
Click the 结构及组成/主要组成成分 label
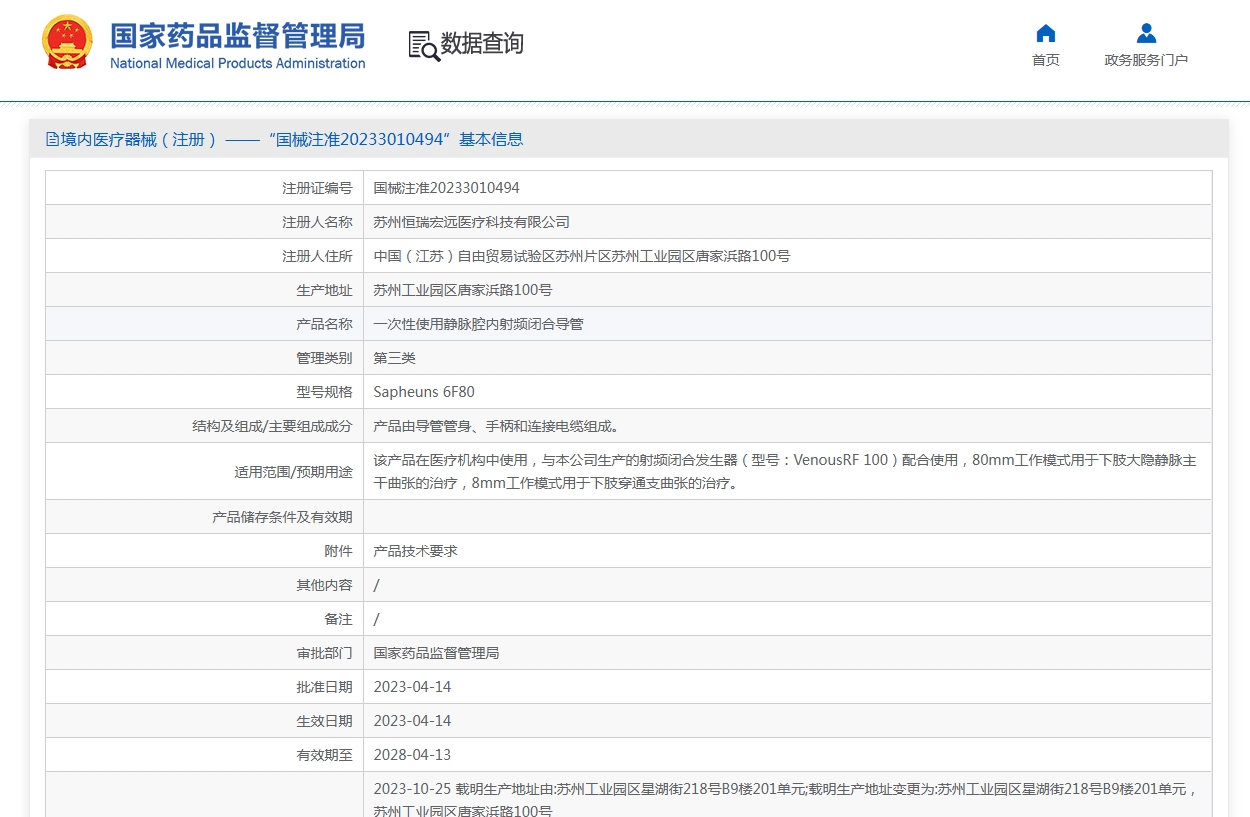(272, 426)
